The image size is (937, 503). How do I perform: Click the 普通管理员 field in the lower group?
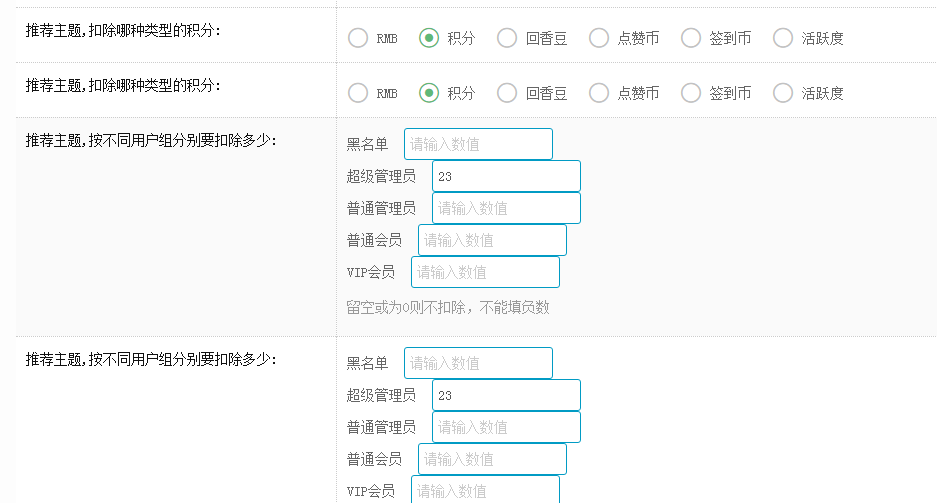click(506, 427)
